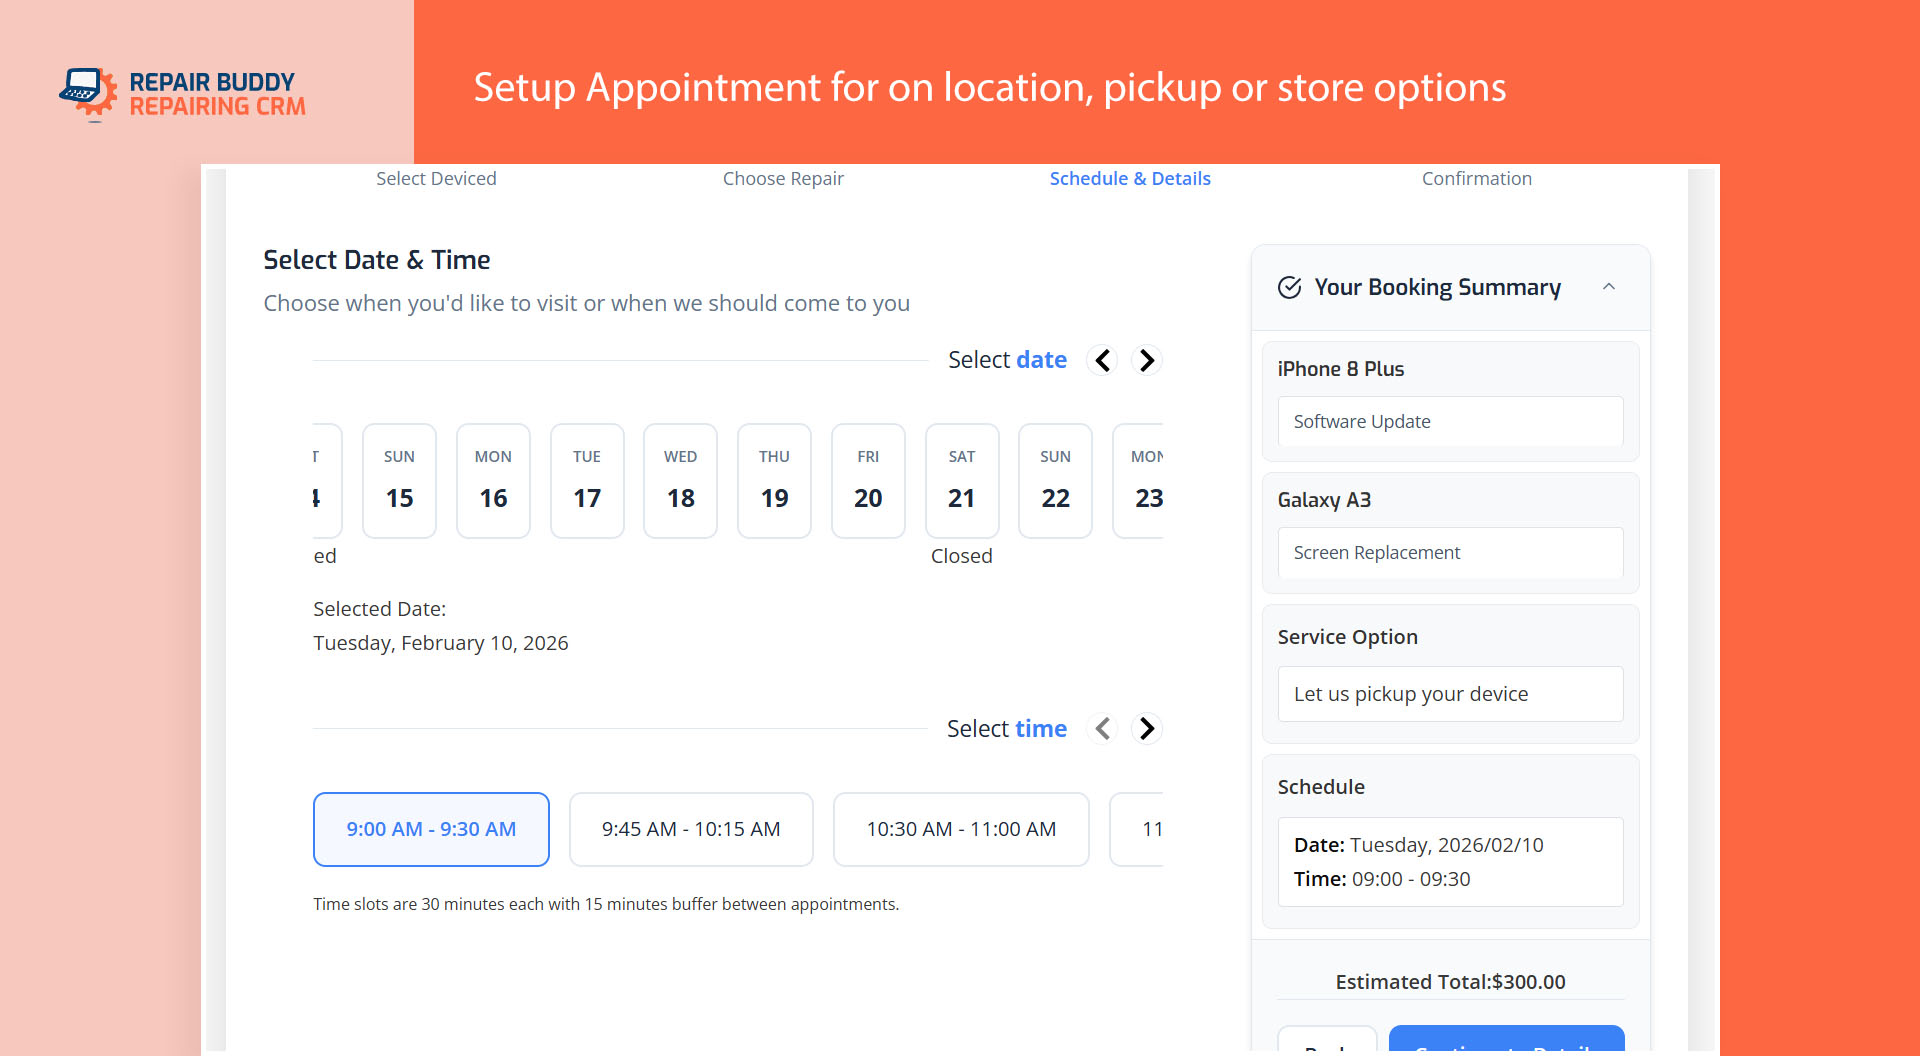Image resolution: width=1920 pixels, height=1056 pixels.
Task: Click the Screen Replacement repair entry
Action: pyautogui.click(x=1450, y=553)
